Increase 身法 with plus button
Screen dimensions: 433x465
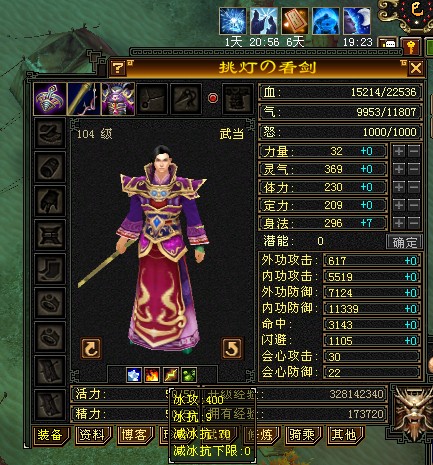click(399, 223)
